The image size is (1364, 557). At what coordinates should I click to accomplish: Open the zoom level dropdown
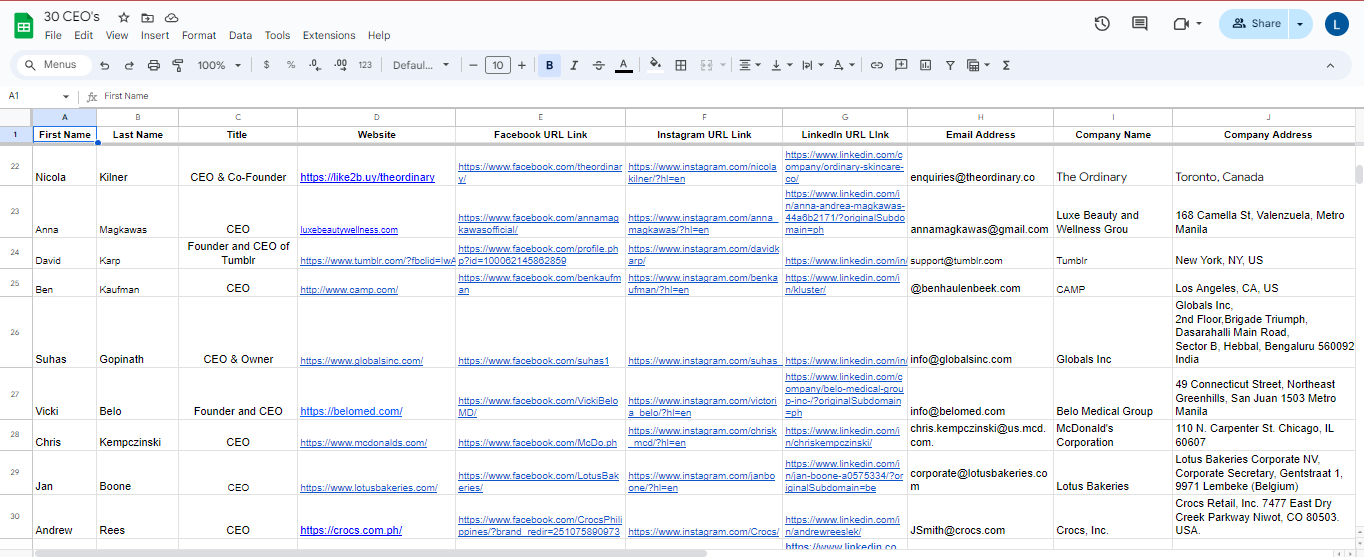(x=219, y=65)
